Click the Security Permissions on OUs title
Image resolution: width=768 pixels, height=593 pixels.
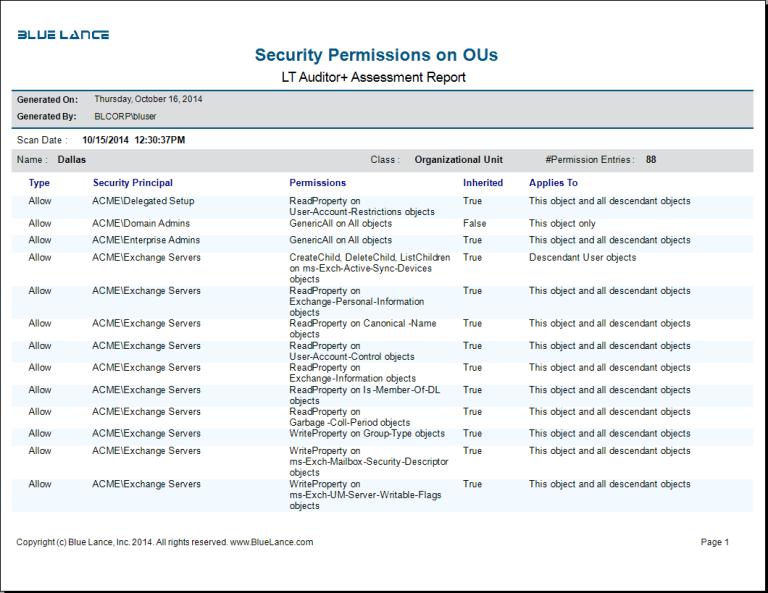click(x=376, y=55)
